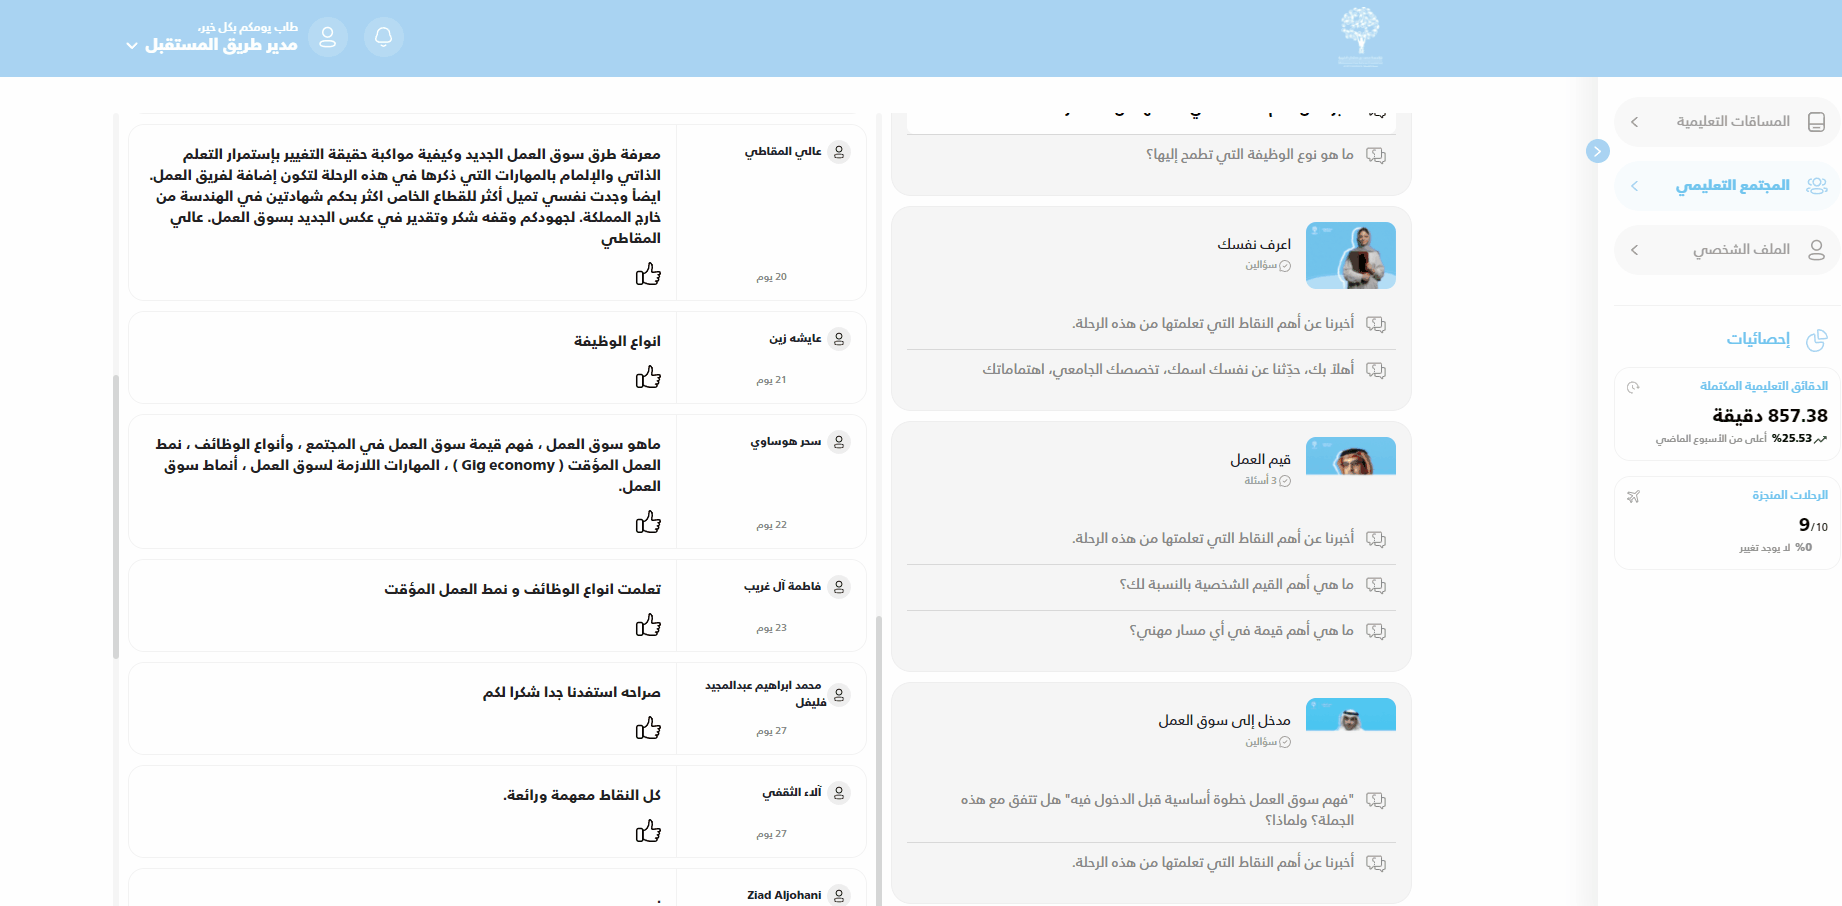Viewport: 1842px width, 906px height.
Task: Like عايشه زين's comment انواع الوظيفة
Action: tap(648, 377)
